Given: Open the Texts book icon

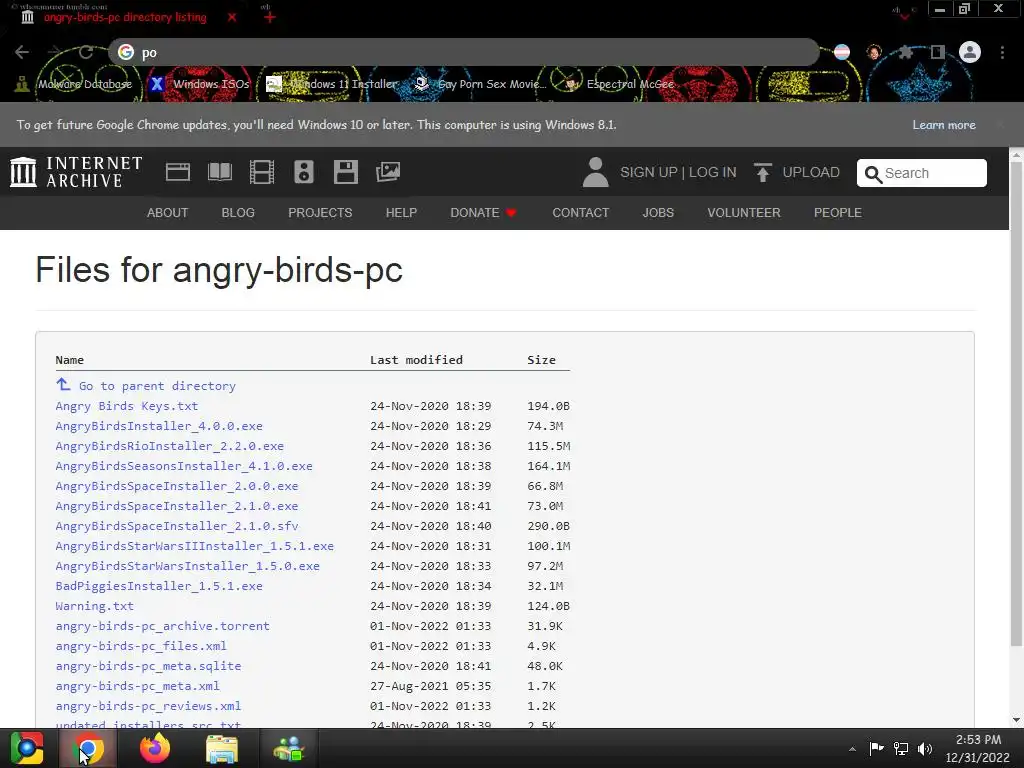Looking at the screenshot, I should click(x=219, y=172).
